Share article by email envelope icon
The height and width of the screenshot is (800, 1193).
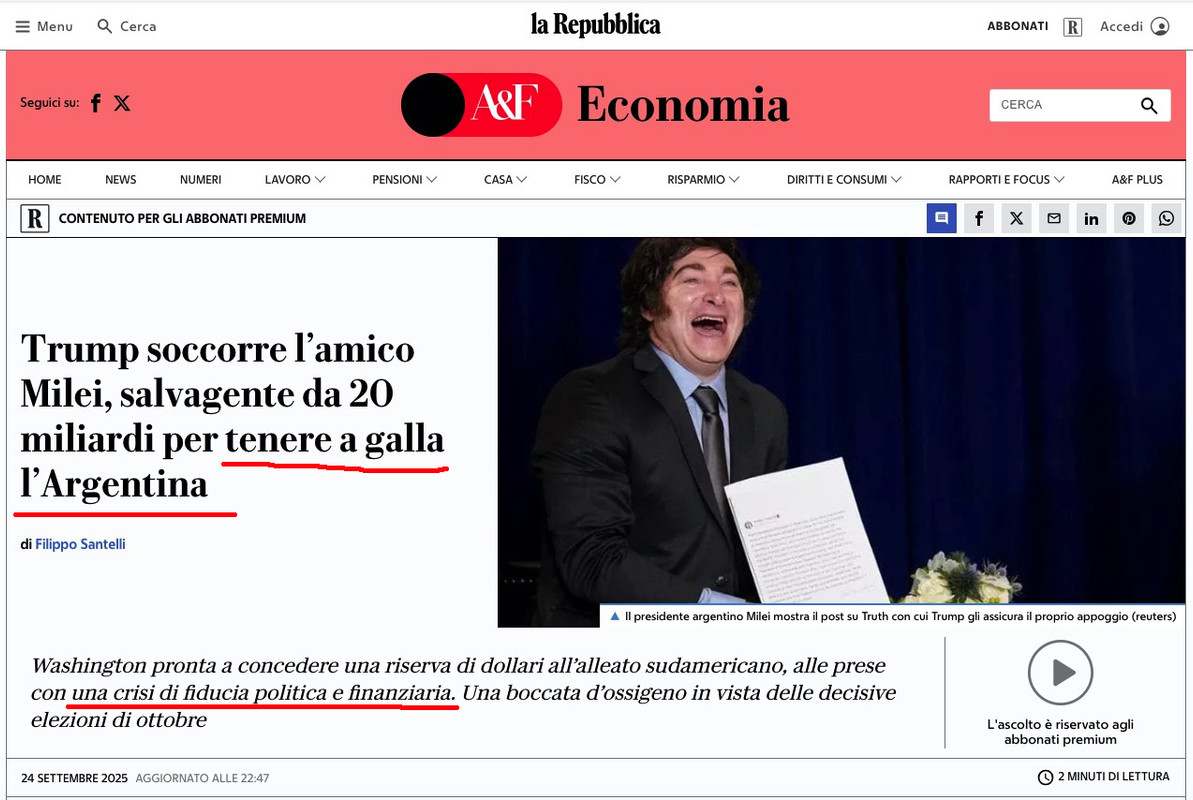pyautogui.click(x=1054, y=218)
